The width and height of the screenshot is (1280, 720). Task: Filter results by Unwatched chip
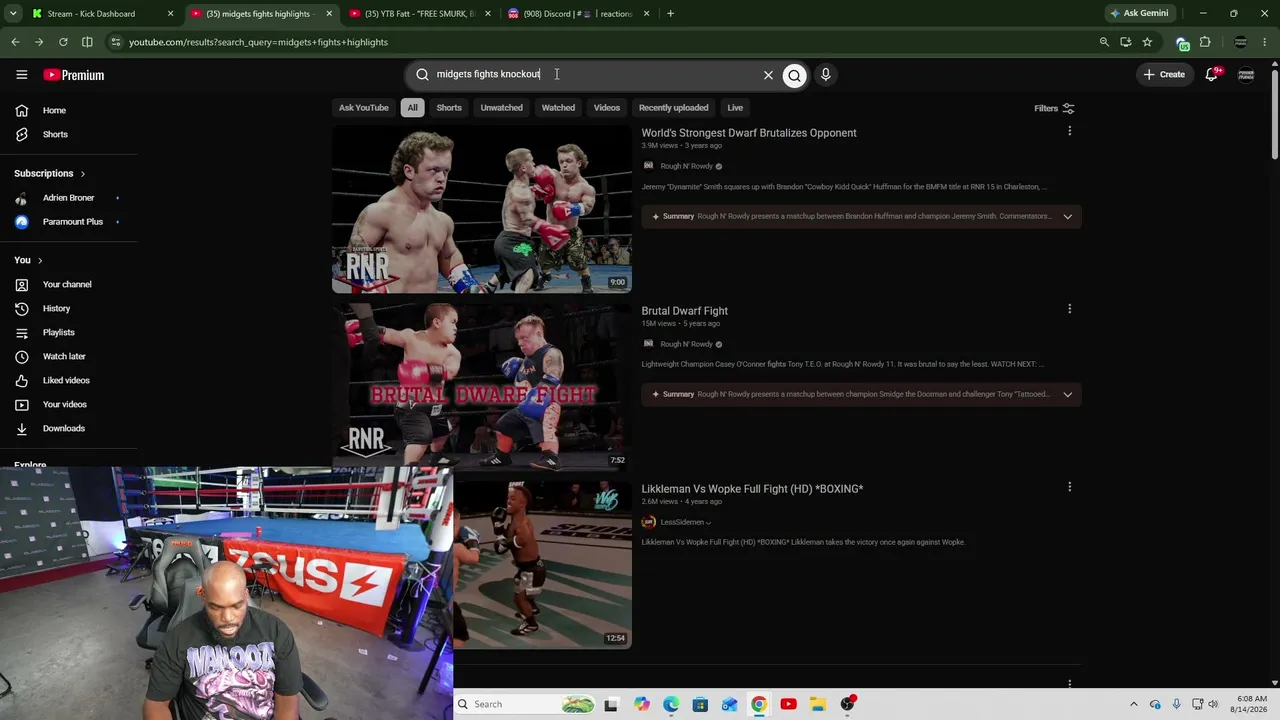501,108
